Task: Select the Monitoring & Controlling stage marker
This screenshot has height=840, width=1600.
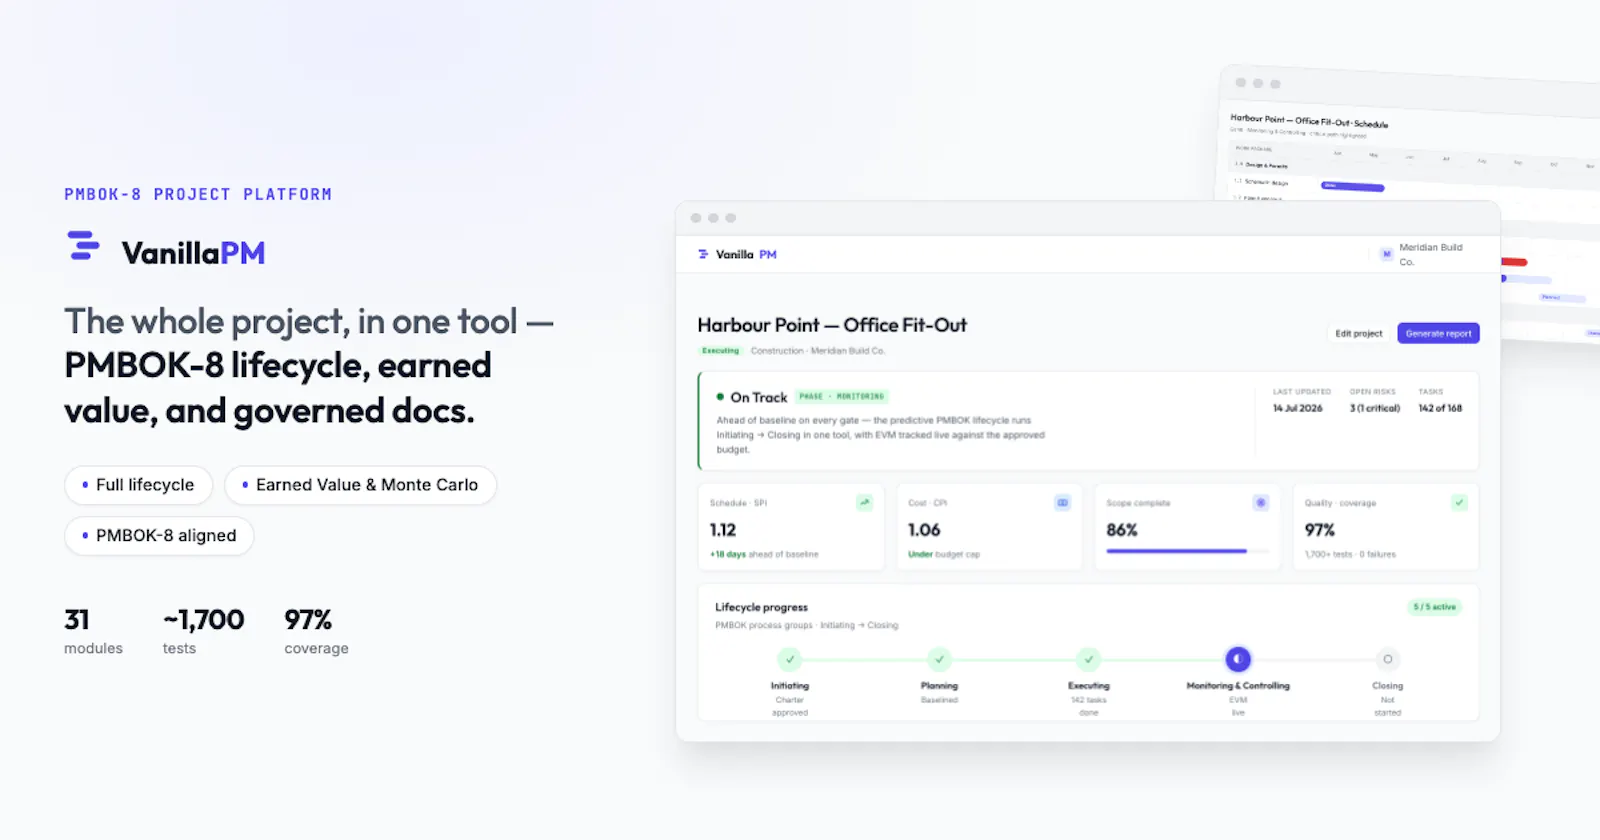Action: point(1238,659)
